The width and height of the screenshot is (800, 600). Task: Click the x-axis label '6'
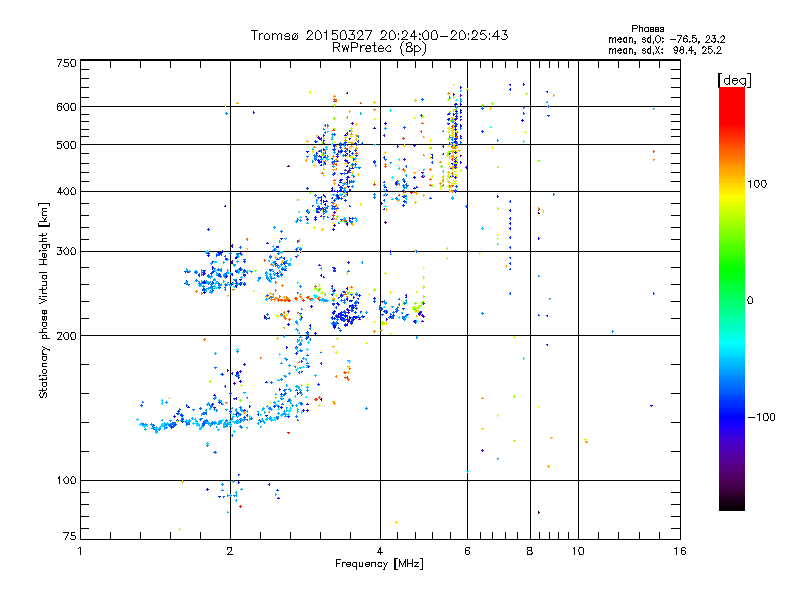pos(467,551)
